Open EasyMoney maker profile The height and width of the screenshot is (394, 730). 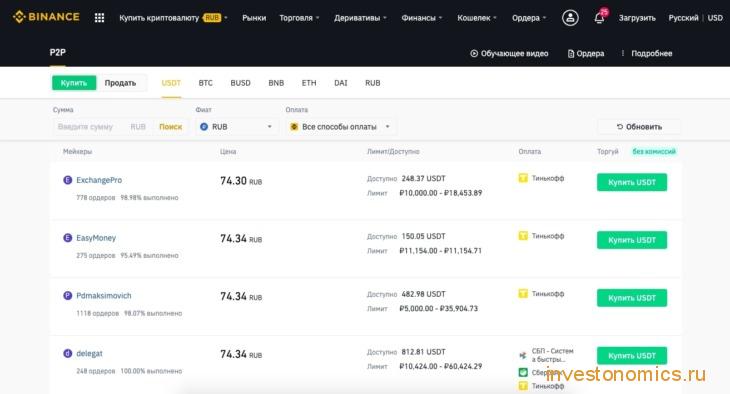tap(96, 238)
